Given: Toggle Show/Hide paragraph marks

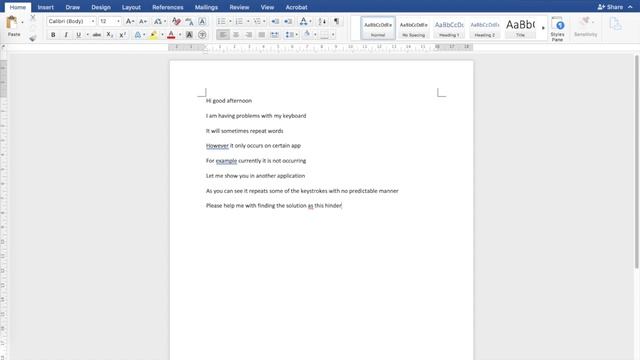Looking at the screenshot, I should click(336, 21).
